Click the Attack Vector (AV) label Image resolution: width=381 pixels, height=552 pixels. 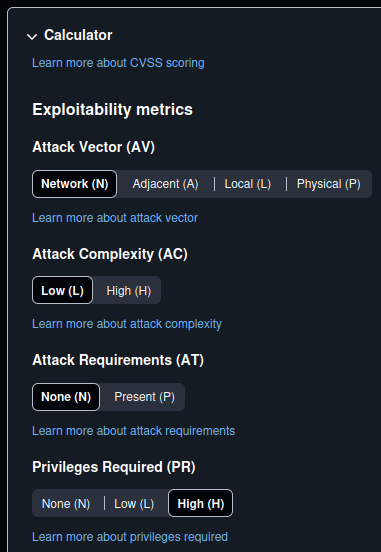tap(93, 147)
